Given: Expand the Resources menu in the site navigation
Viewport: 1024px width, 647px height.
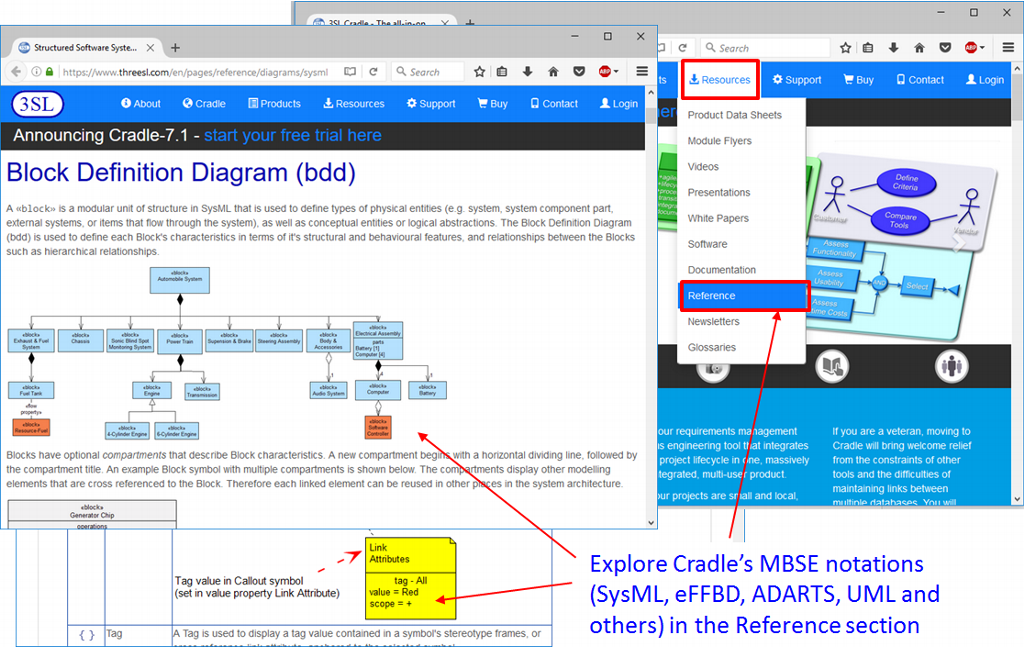Looking at the screenshot, I should [720, 79].
